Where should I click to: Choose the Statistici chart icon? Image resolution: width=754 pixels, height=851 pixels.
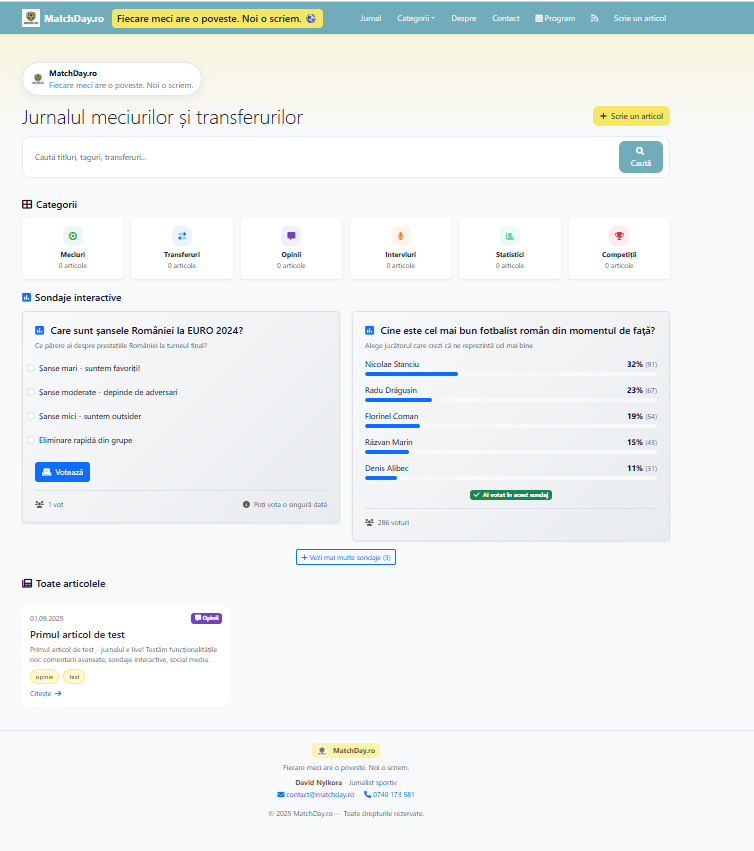[510, 236]
